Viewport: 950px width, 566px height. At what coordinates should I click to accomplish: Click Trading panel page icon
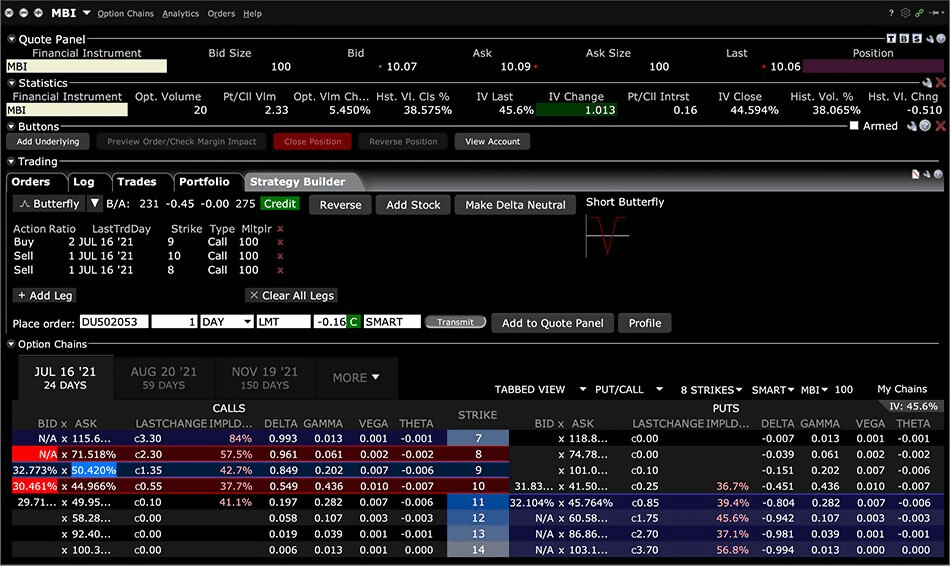(915, 175)
